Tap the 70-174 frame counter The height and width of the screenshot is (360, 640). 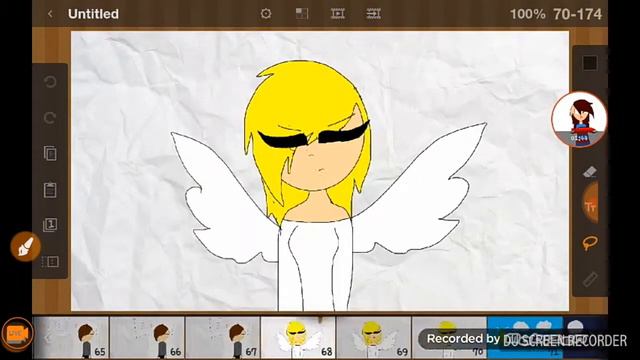[x=578, y=14]
